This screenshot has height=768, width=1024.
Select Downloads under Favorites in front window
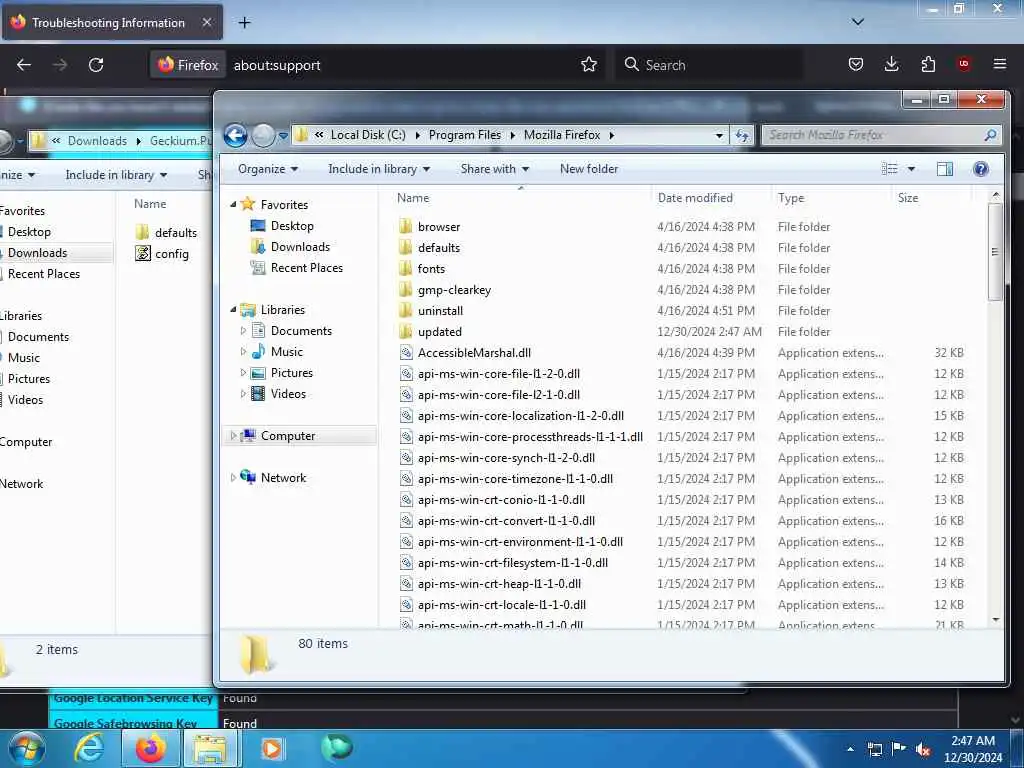click(x=300, y=247)
